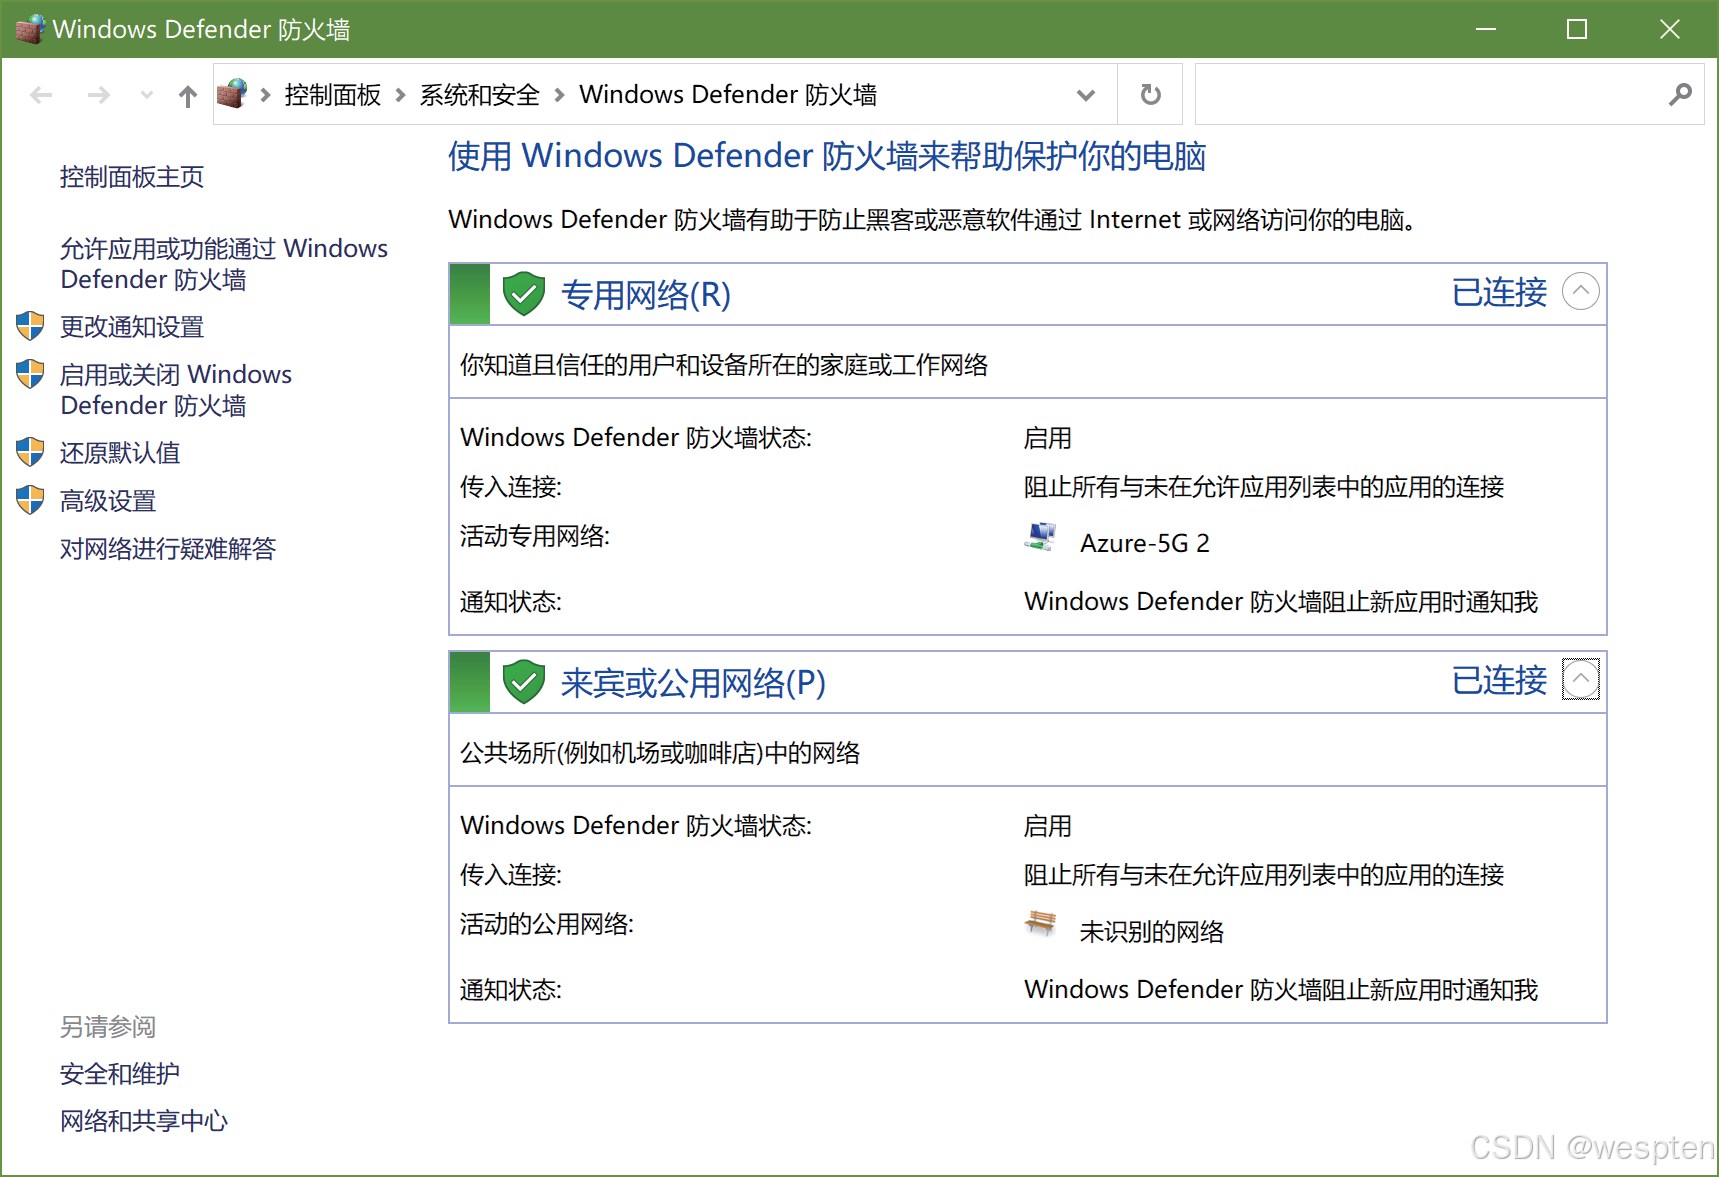The image size is (1719, 1177).
Task: Click the Azure-5G 2 network icon
Action: 1041,537
